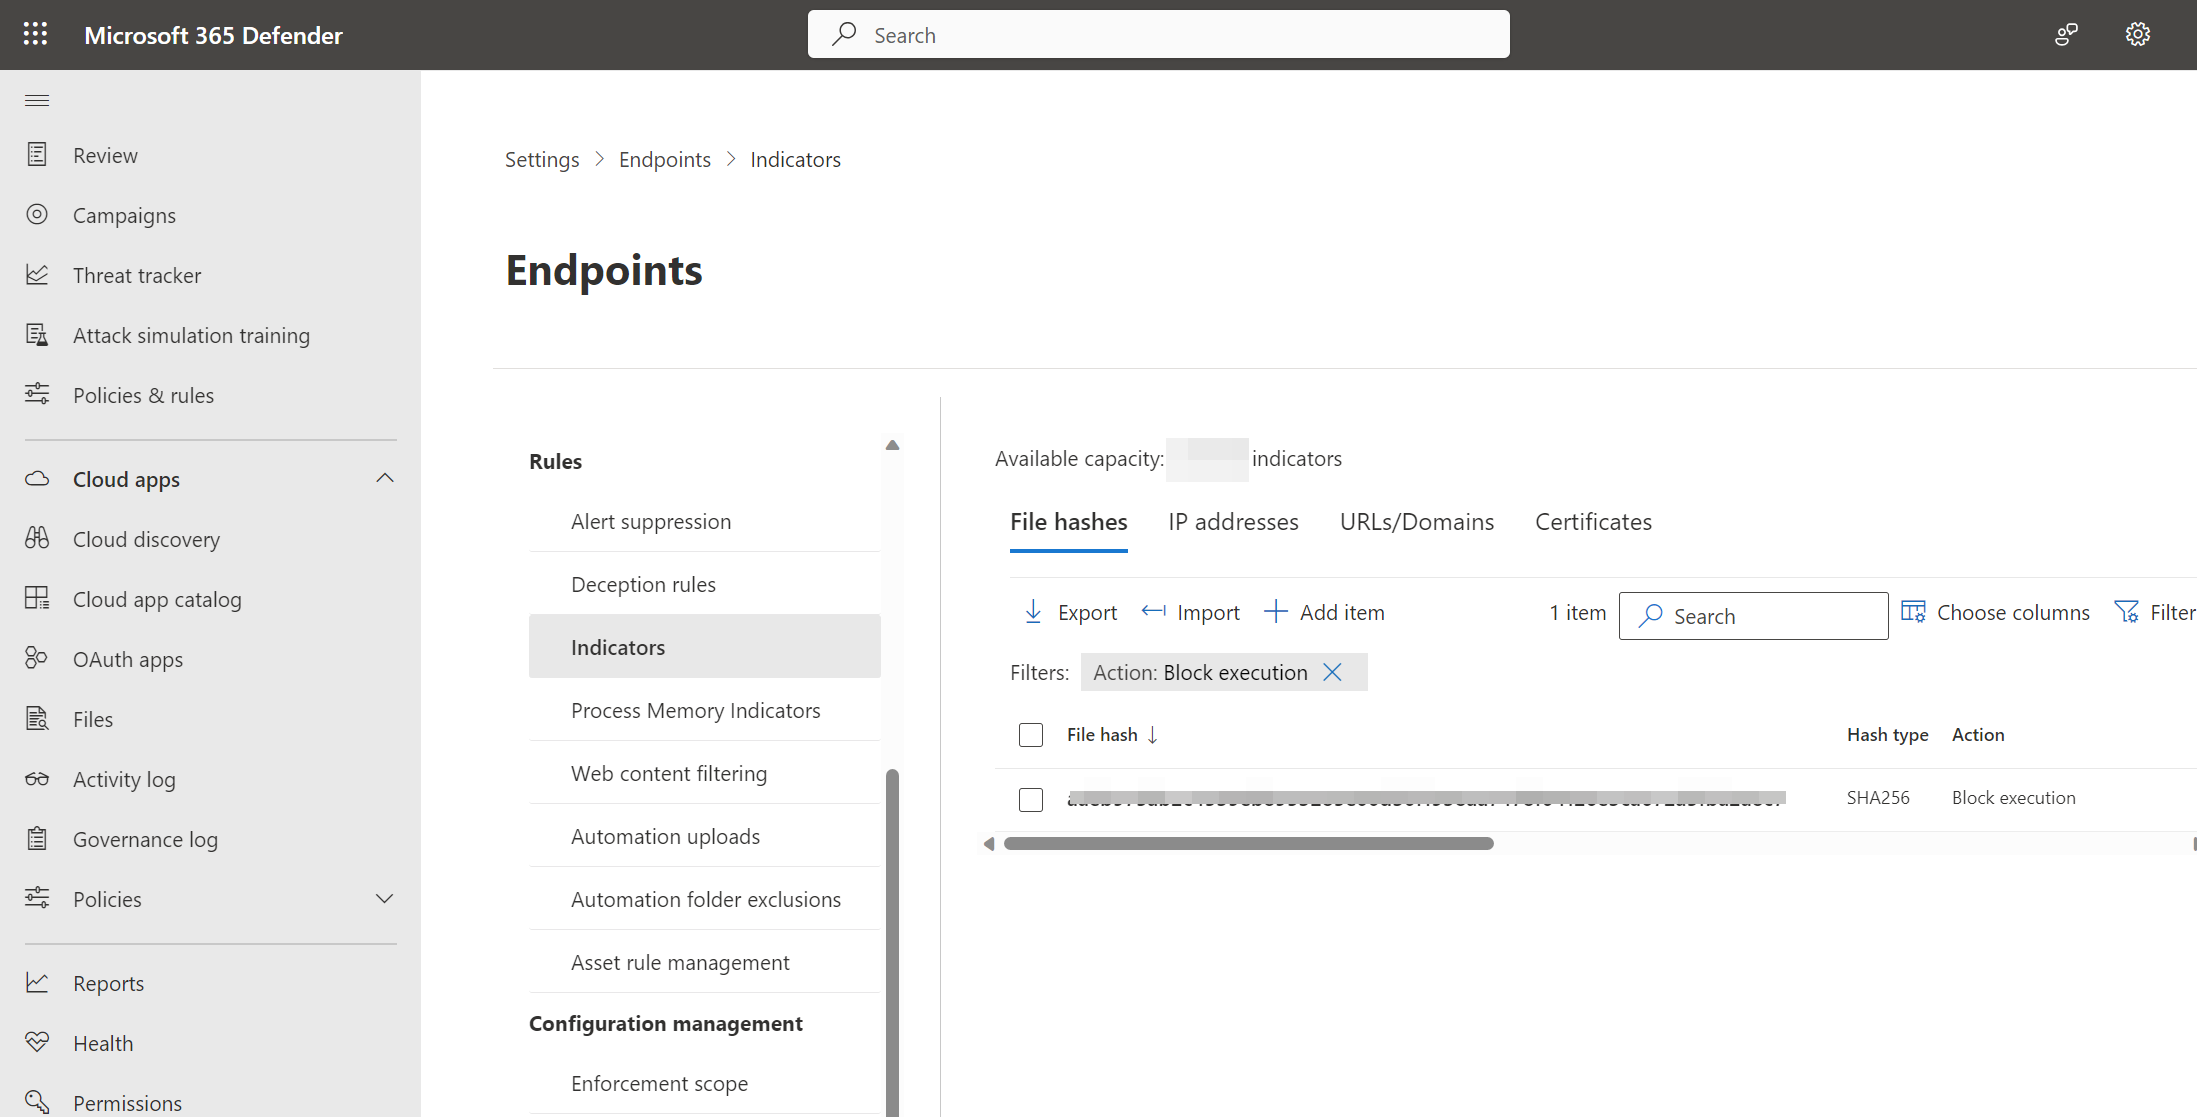
Task: Click the Import arrow icon
Action: [x=1153, y=611]
